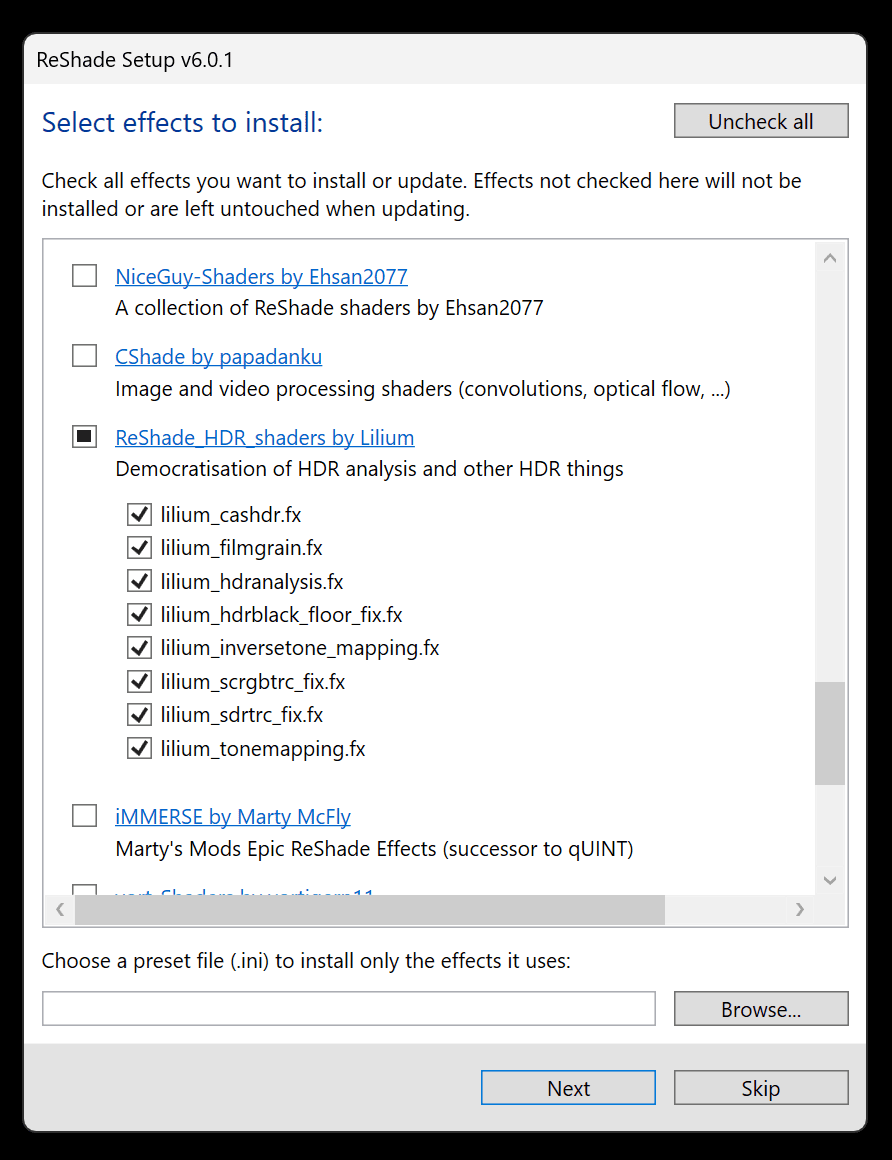892x1160 pixels.
Task: Click the 'Marty's Mods Epic ReShade Effects' description
Action: (374, 849)
